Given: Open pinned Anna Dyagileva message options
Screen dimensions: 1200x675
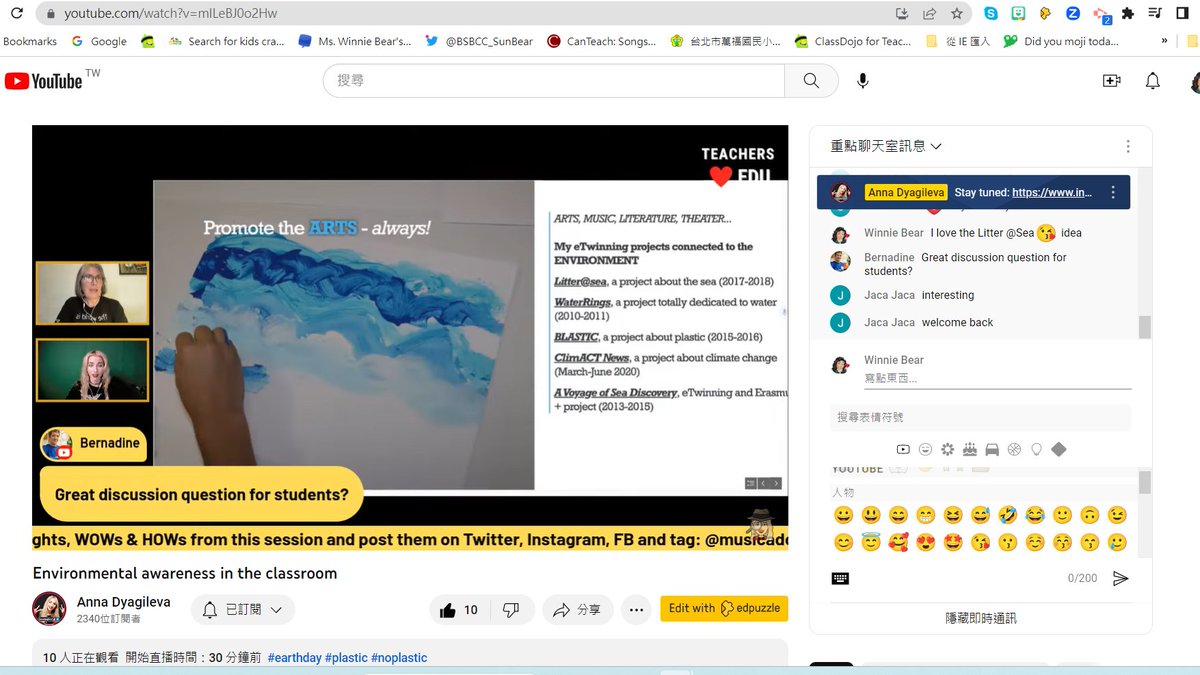Looking at the screenshot, I should coord(1113,192).
